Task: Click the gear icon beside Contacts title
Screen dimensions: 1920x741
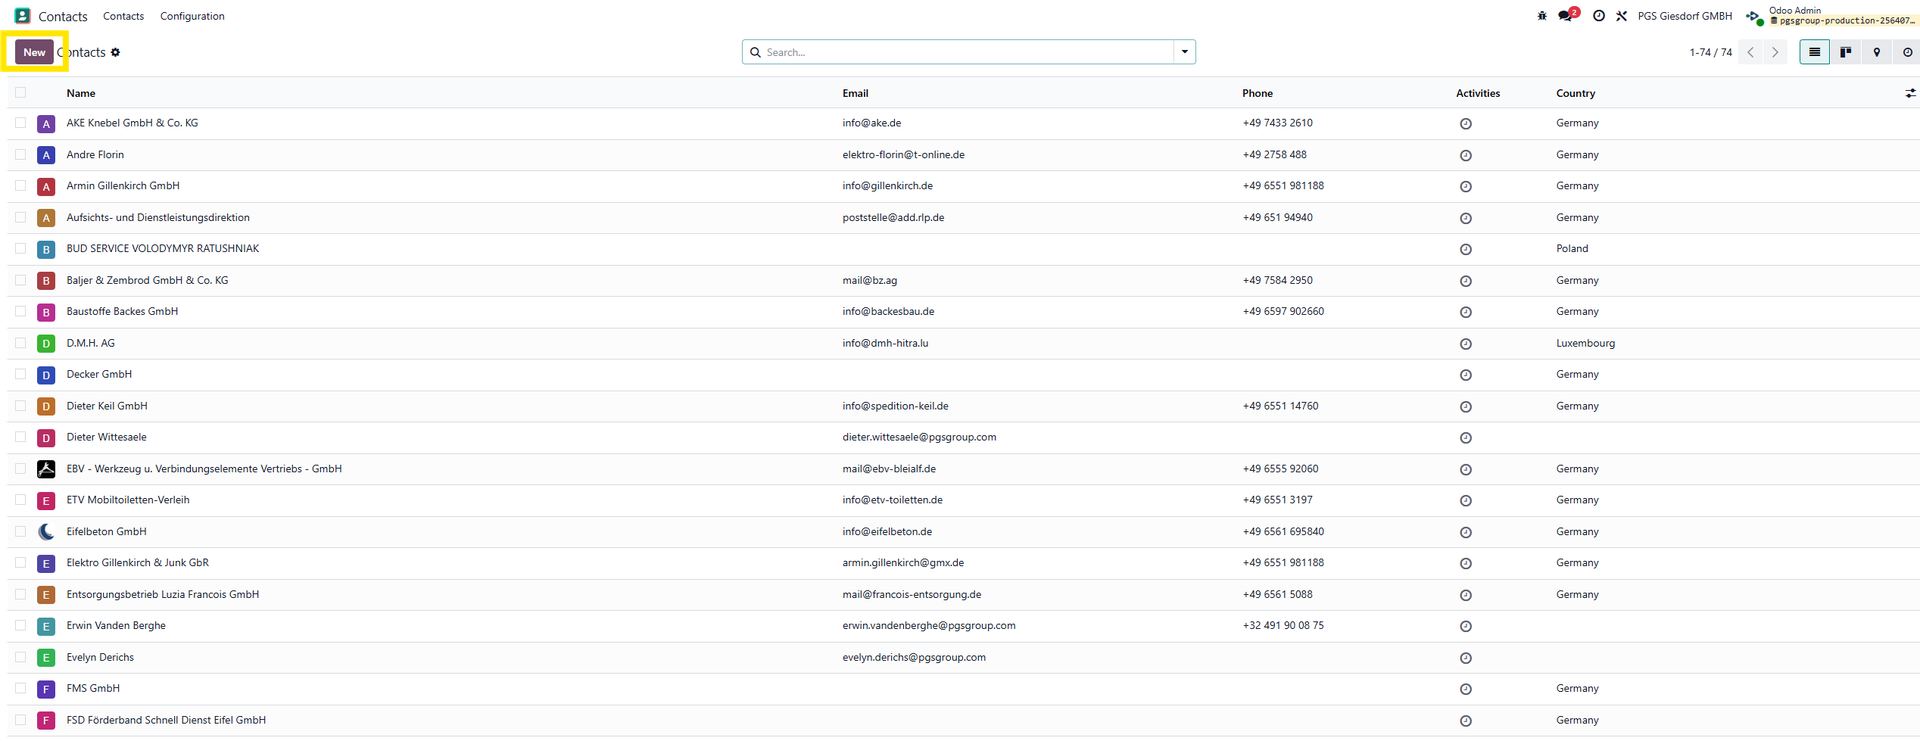Action: pyautogui.click(x=116, y=52)
